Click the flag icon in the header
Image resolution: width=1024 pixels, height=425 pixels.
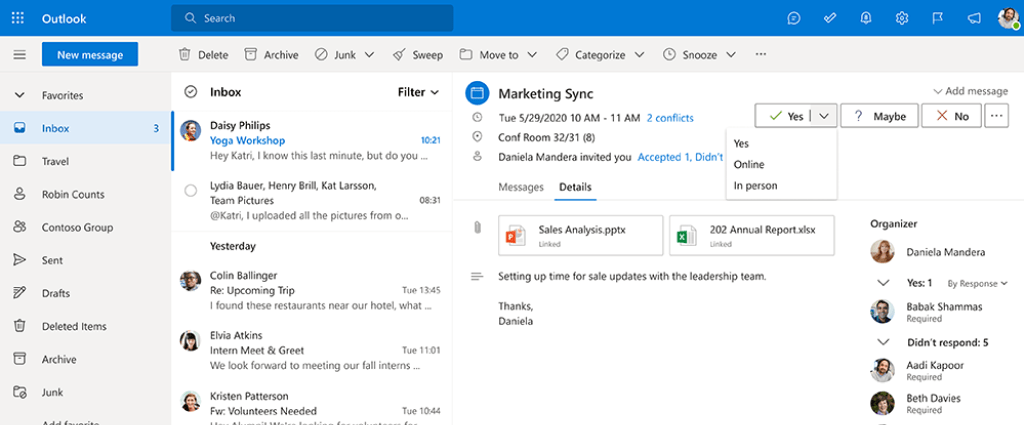[x=938, y=18]
